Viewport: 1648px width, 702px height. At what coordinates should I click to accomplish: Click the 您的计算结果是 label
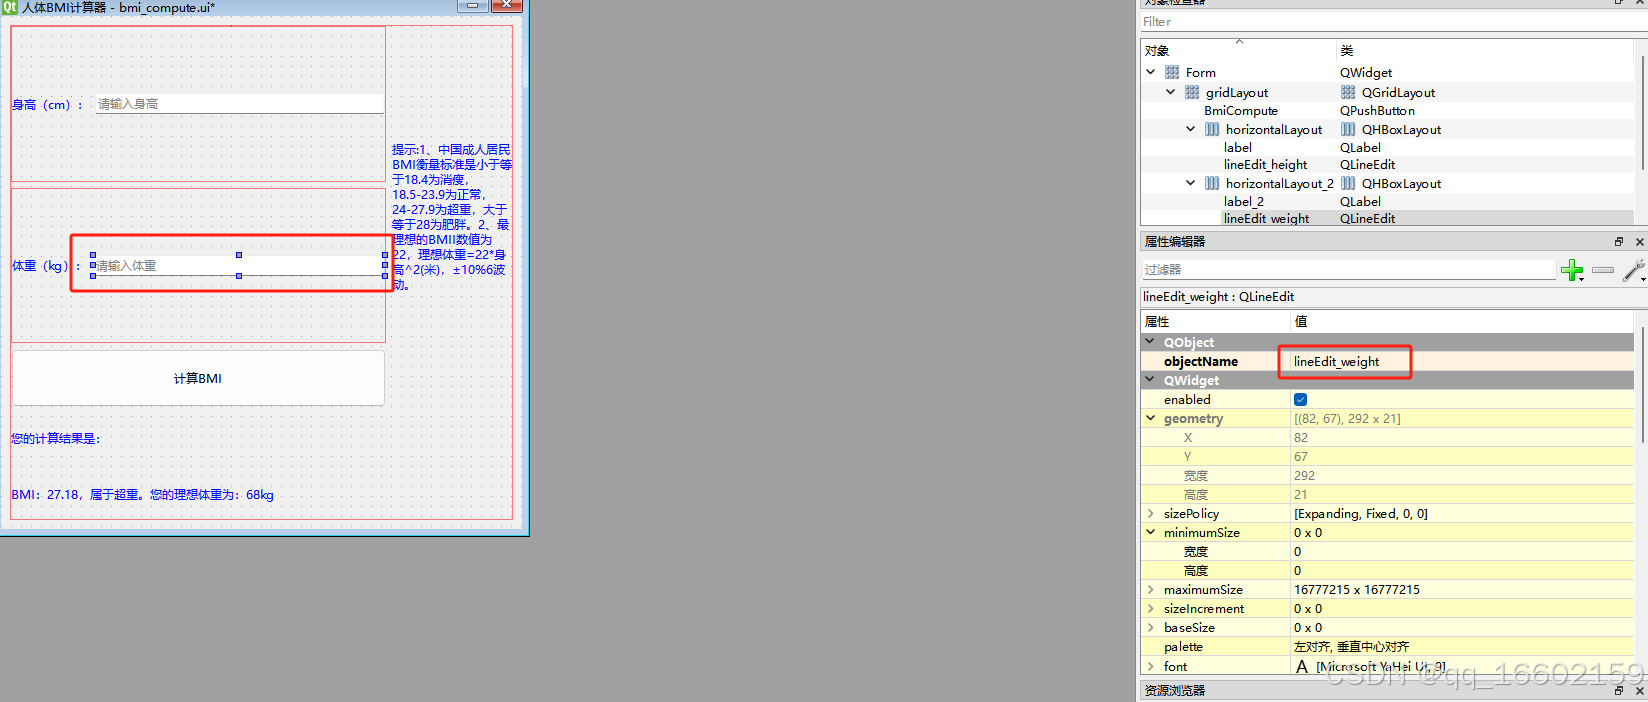pyautogui.click(x=56, y=439)
